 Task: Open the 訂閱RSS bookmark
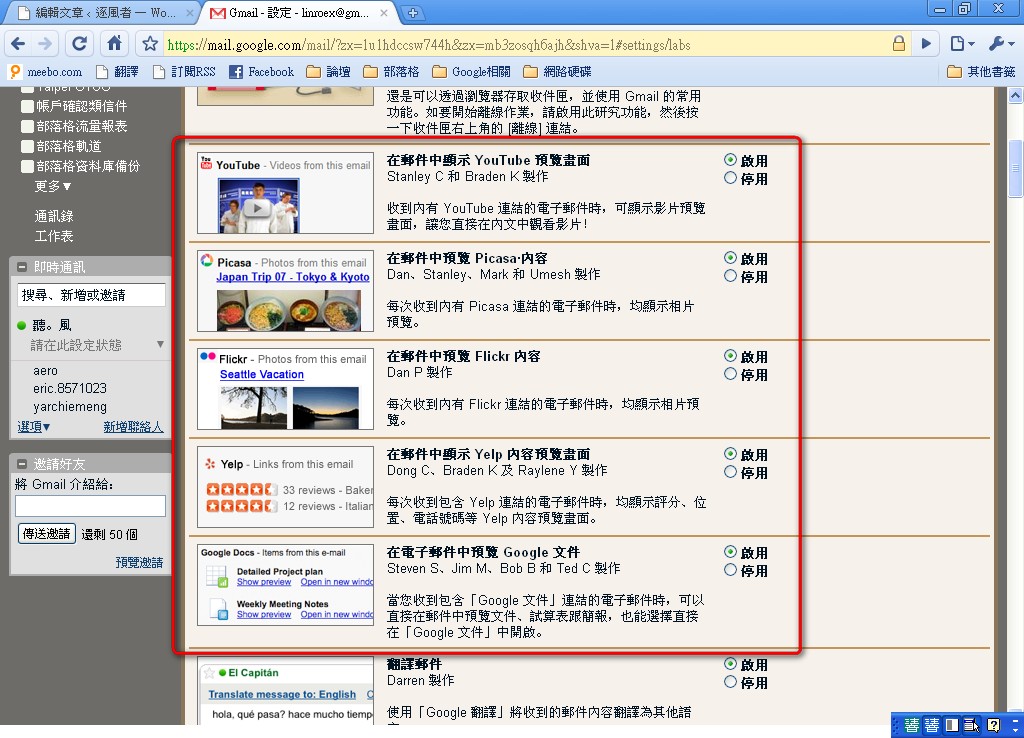184,72
